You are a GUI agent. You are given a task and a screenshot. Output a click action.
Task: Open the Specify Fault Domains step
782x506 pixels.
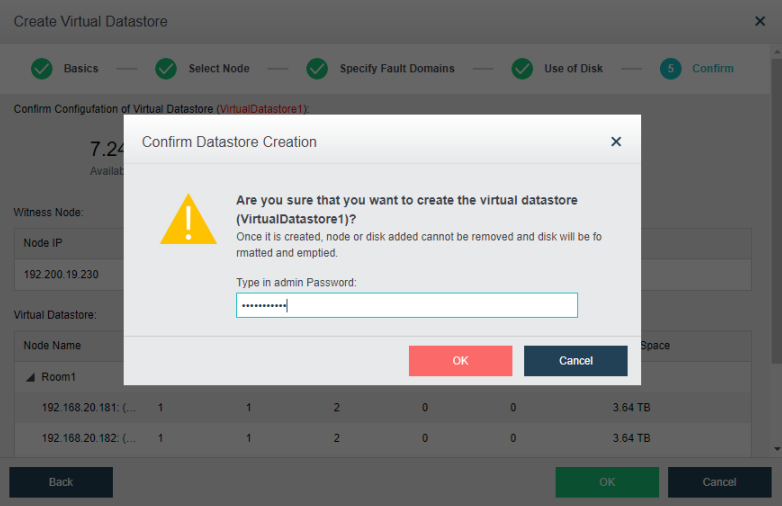(x=397, y=69)
